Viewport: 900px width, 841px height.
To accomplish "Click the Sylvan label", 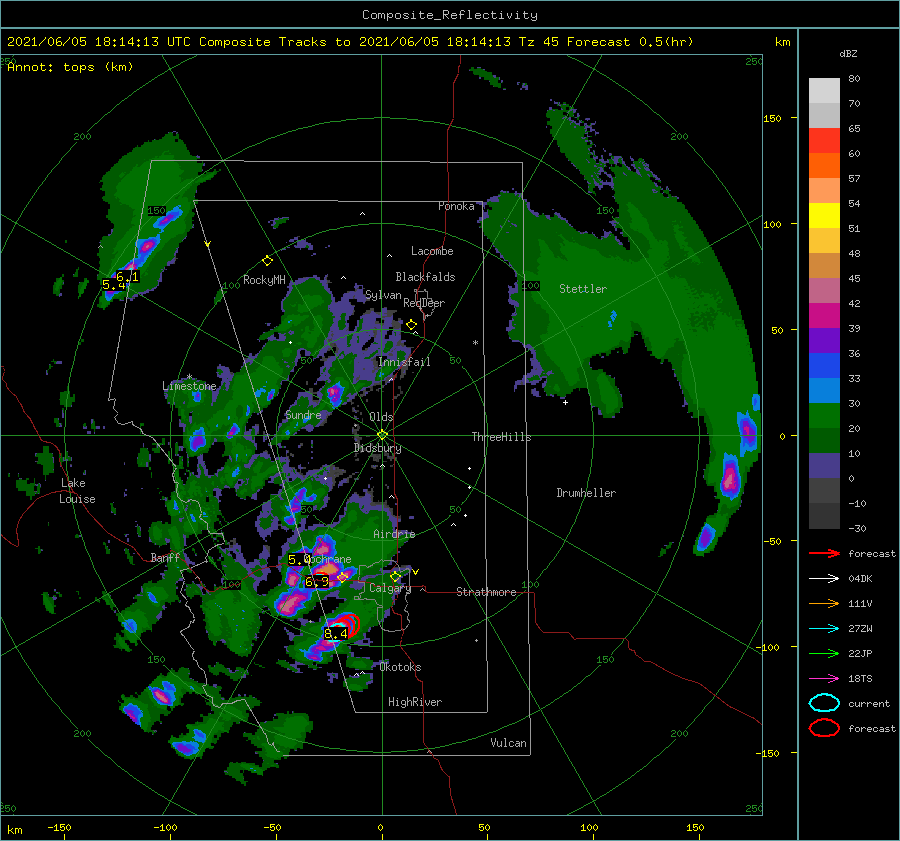I will pos(383,296).
